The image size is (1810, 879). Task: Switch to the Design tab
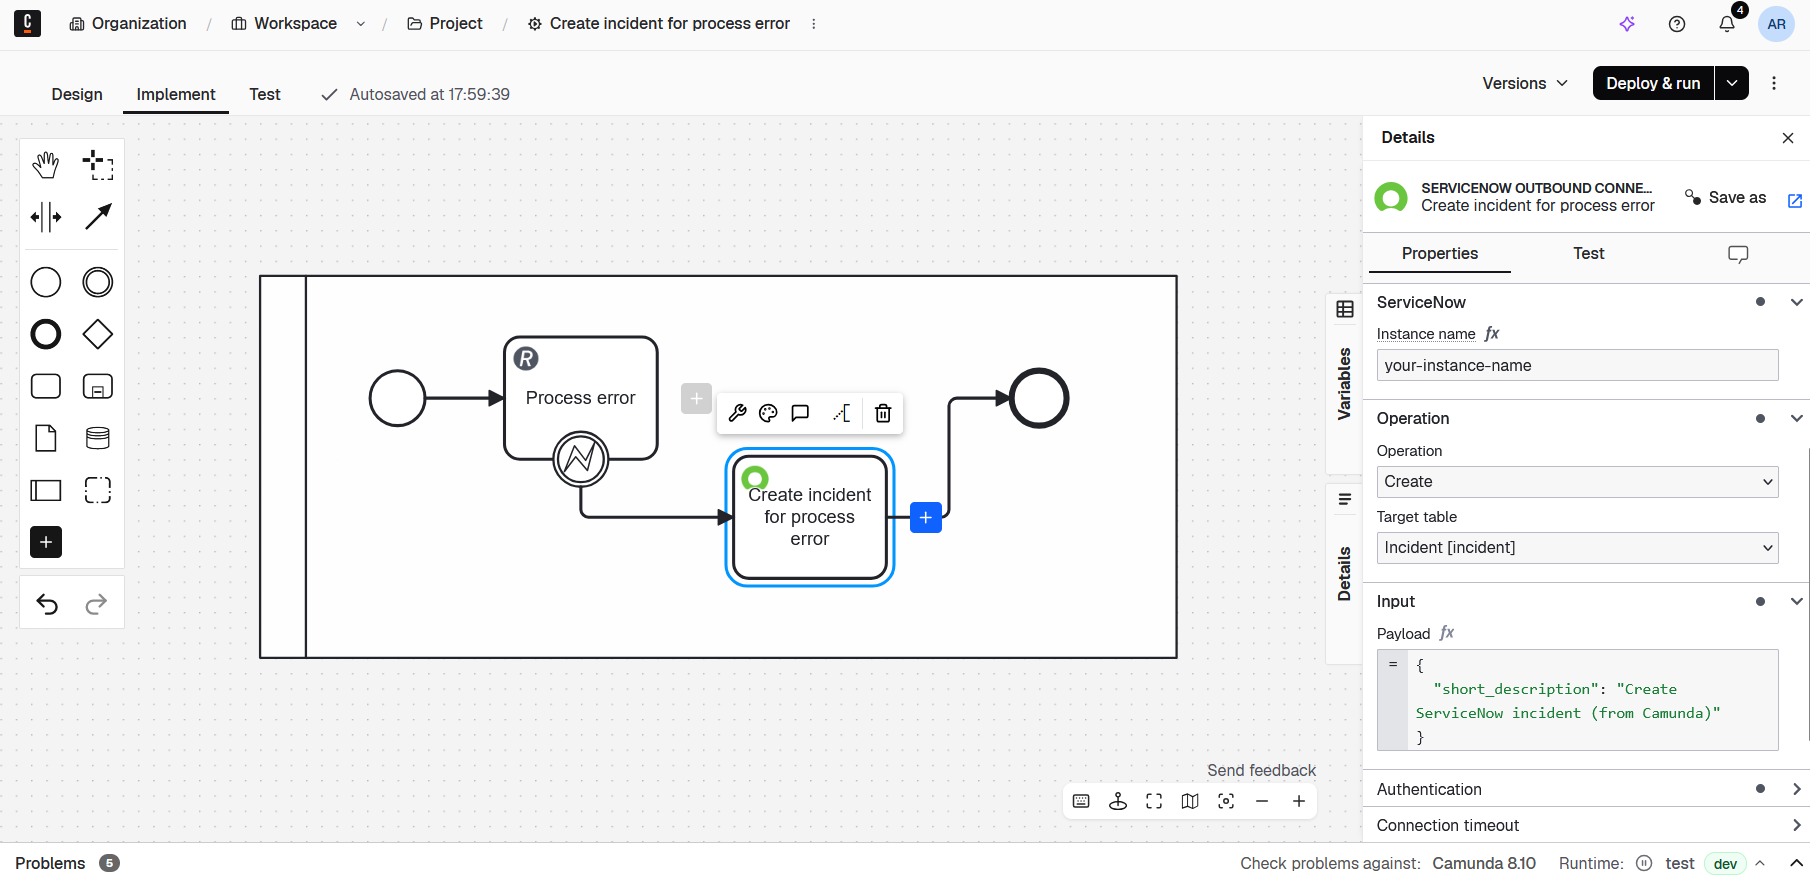tap(77, 94)
